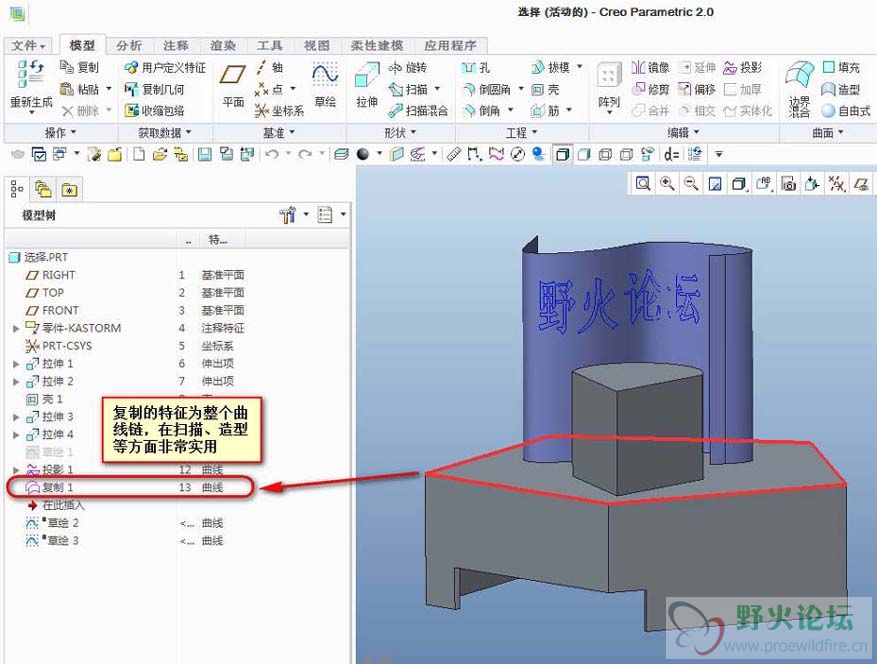Click the Paste (粘贴) ribbon command
The image size is (877, 664).
pos(79,89)
